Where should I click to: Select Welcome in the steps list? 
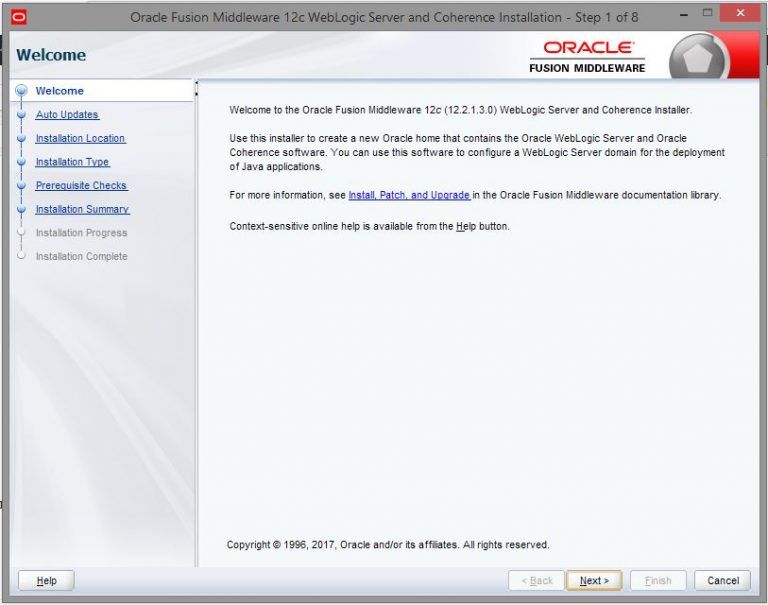pyautogui.click(x=60, y=91)
